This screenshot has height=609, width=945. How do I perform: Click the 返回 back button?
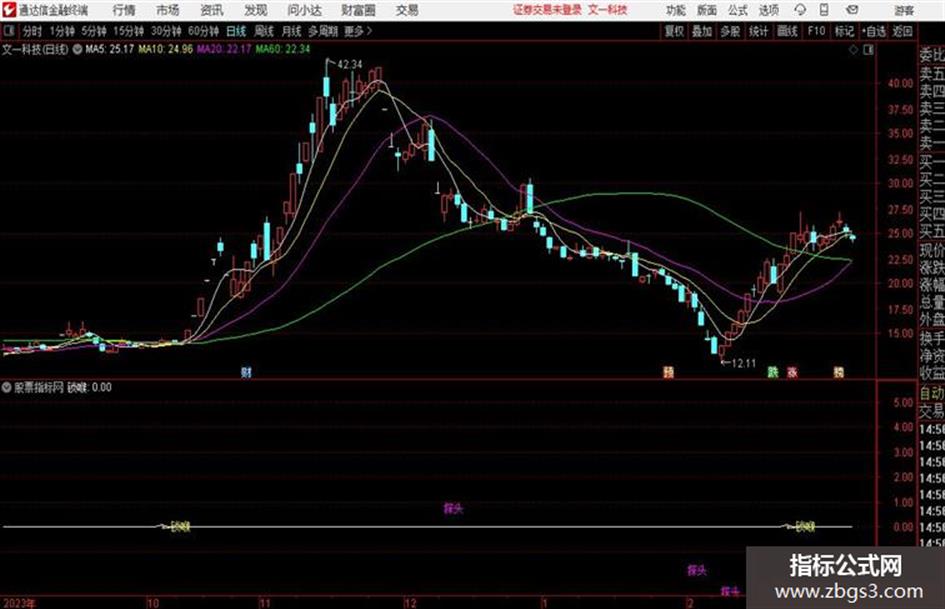902,31
